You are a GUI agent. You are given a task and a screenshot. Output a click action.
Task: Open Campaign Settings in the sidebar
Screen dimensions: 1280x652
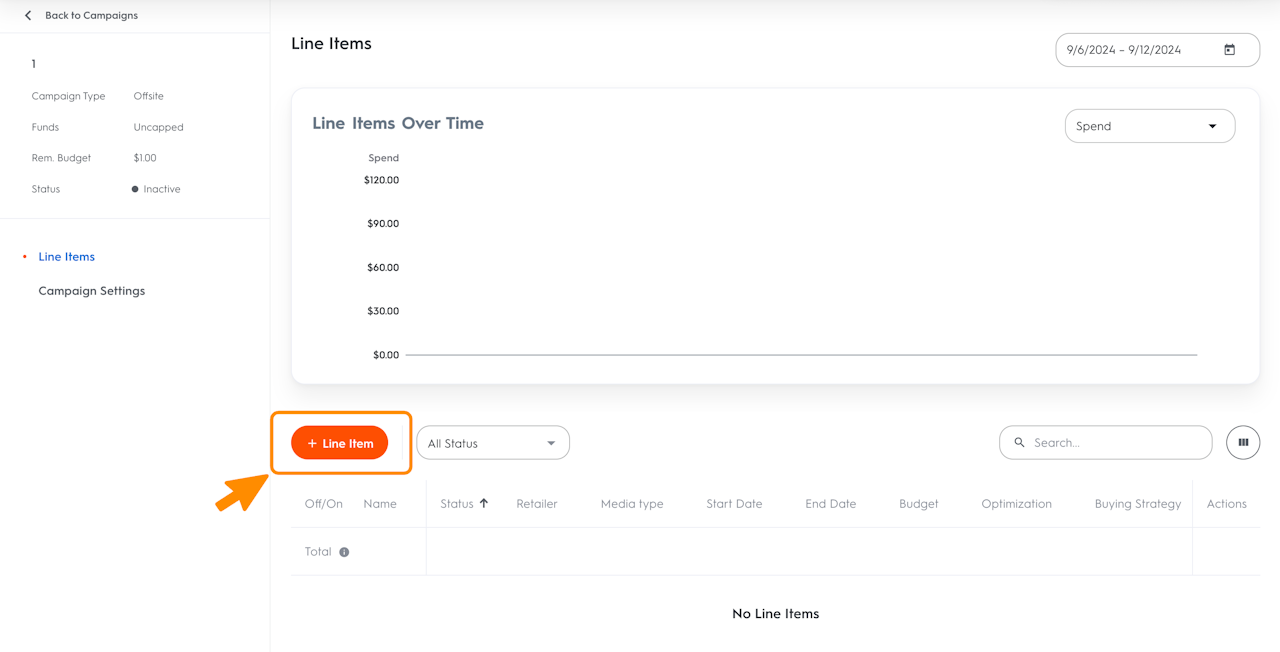92,291
